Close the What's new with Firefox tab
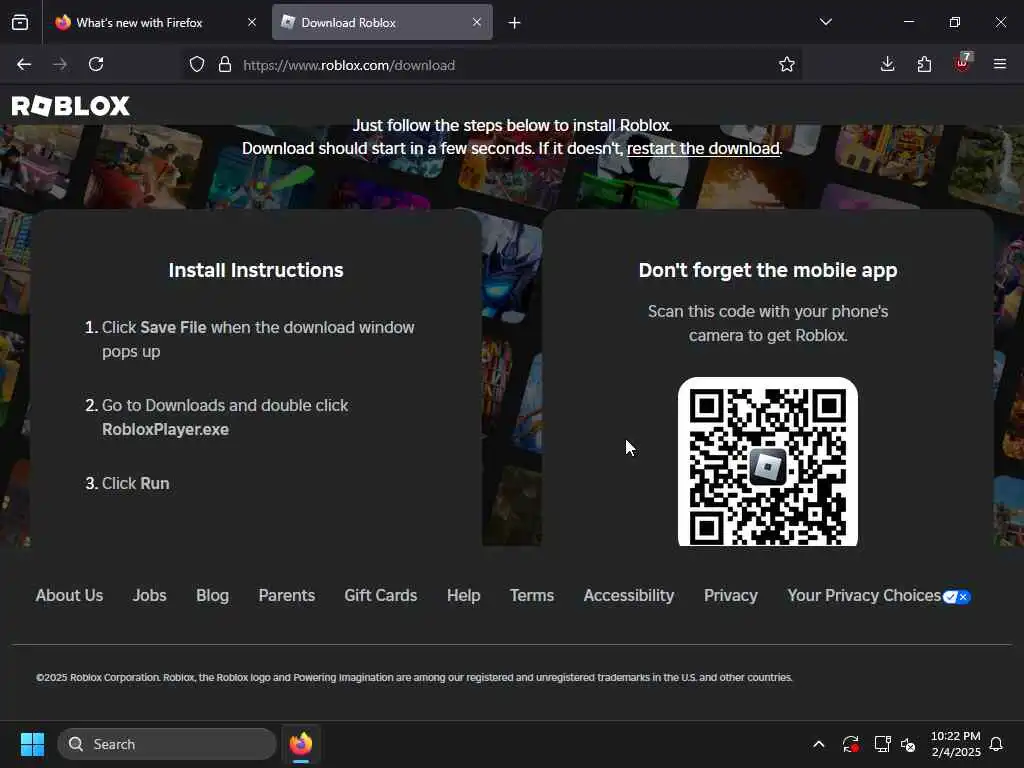Viewport: 1024px width, 768px height. (252, 22)
